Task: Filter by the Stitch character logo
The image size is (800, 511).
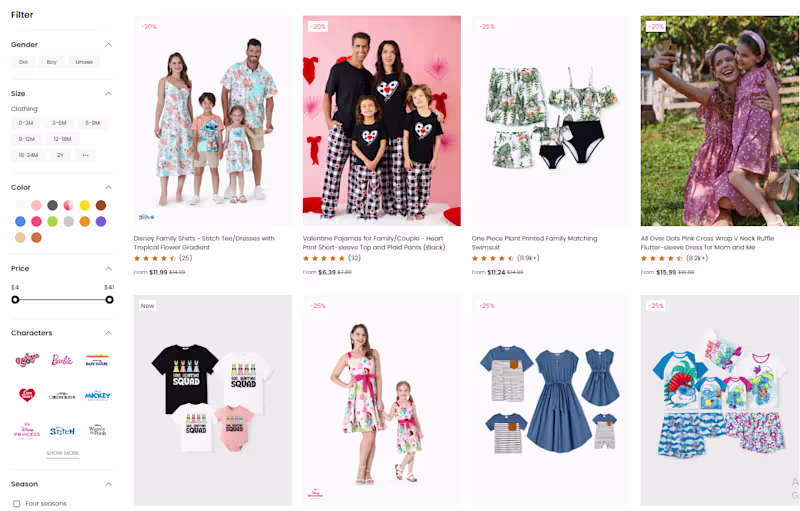Action: [62, 430]
